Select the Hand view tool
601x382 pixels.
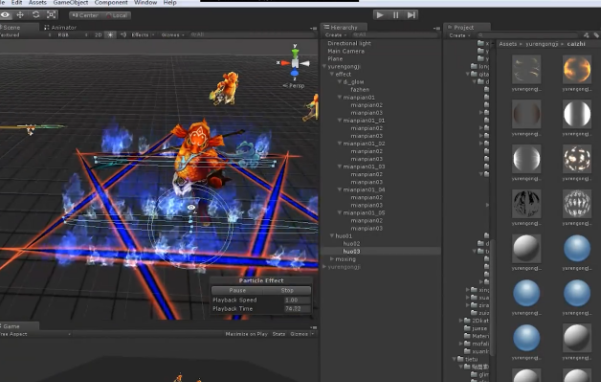point(5,15)
